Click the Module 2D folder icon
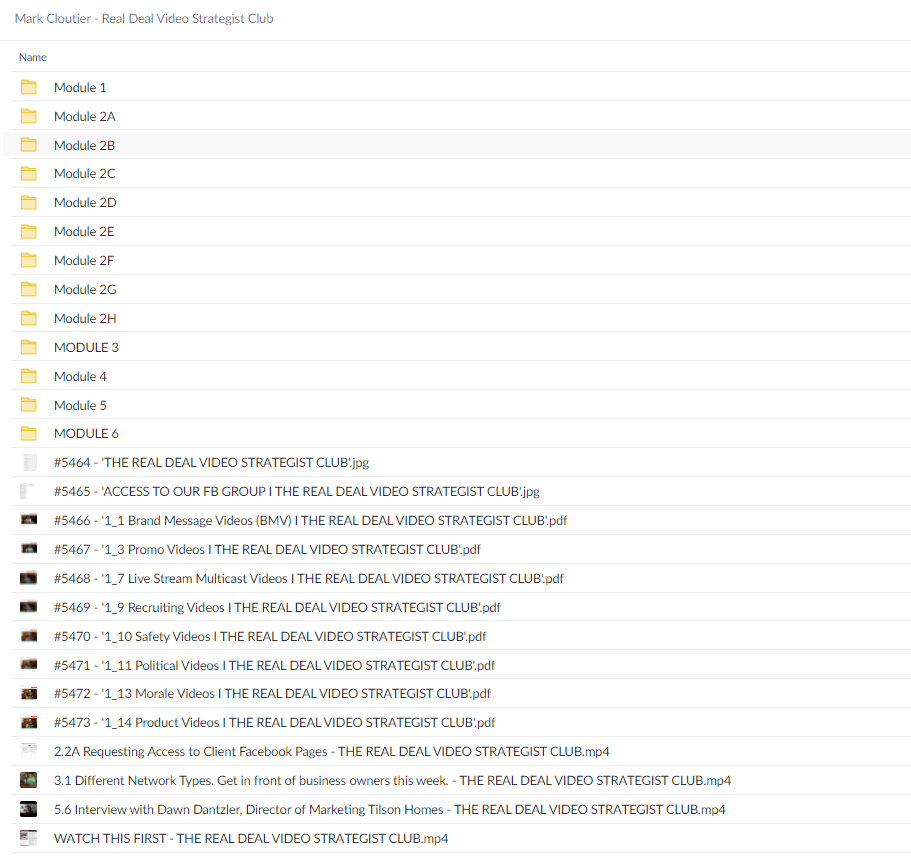911x865 pixels. pos(28,202)
